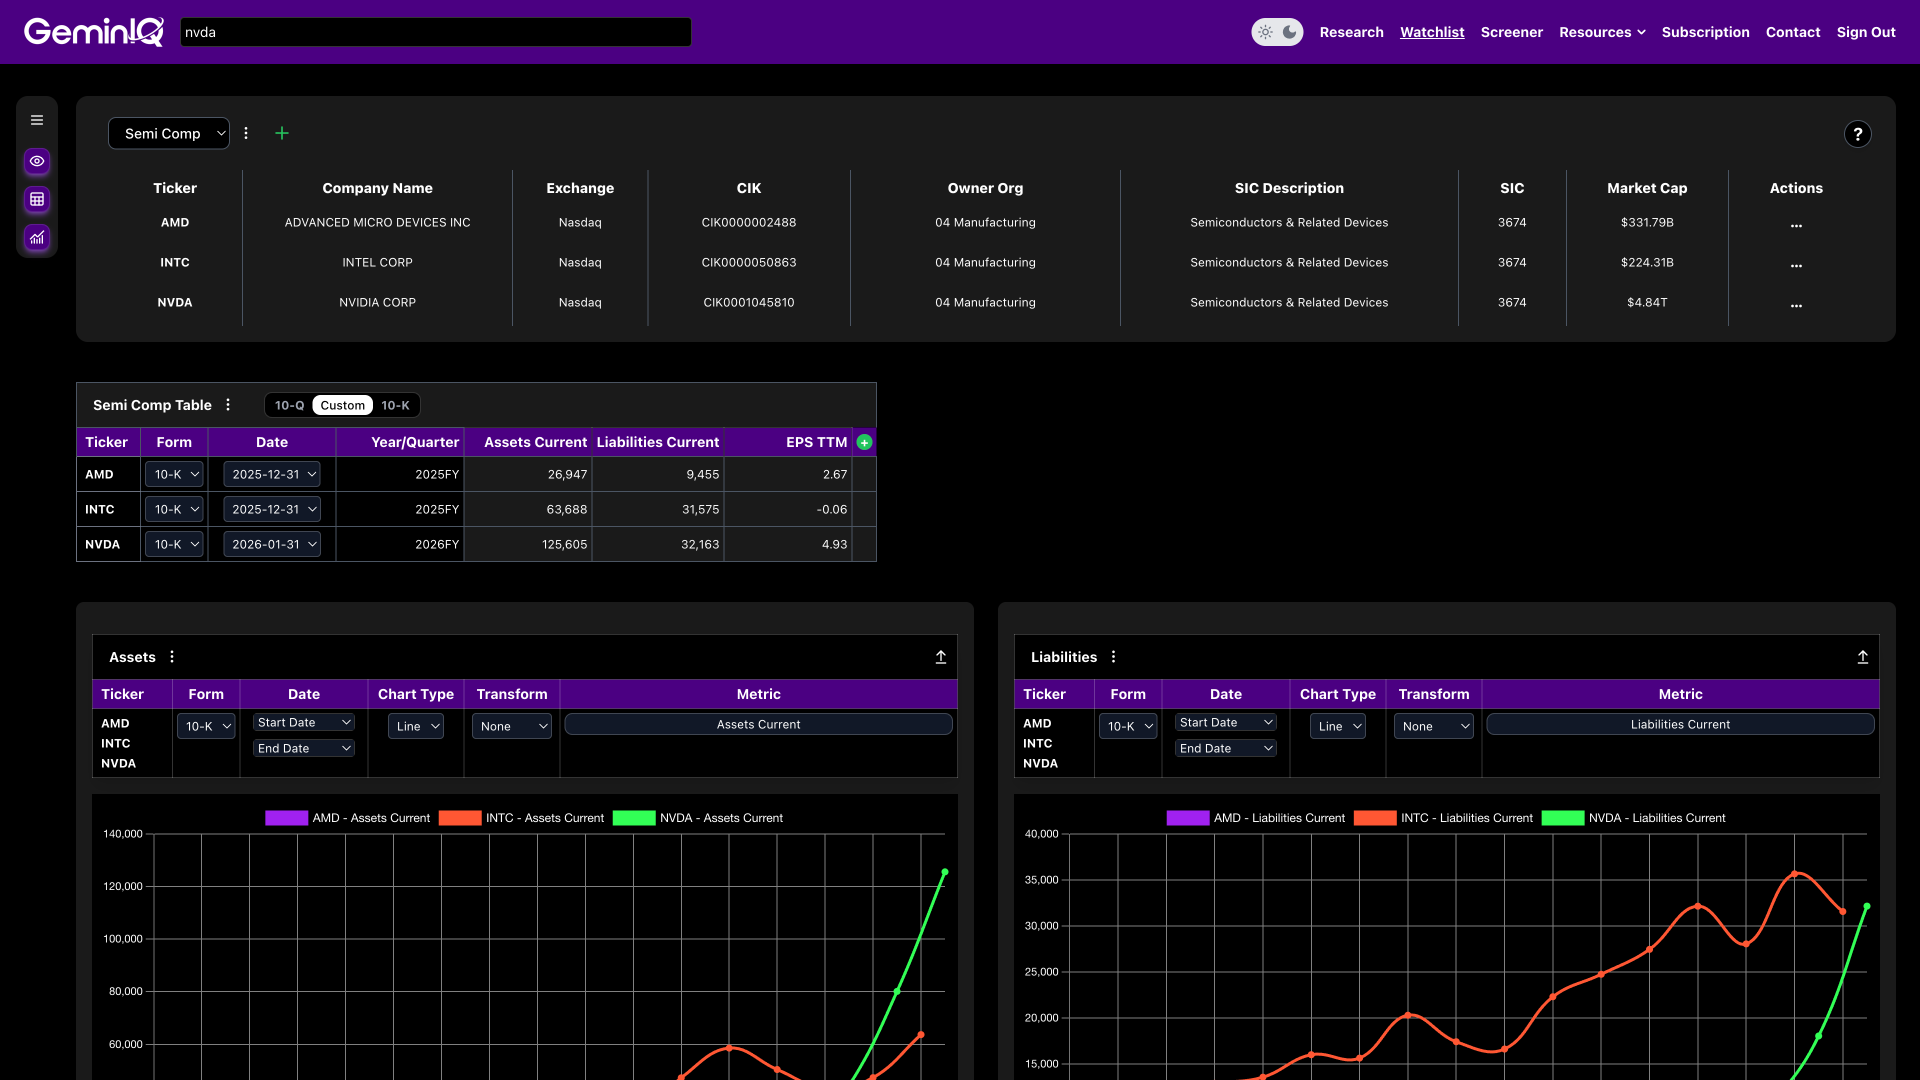Switch table to 10-Q mode
Viewport: 1920px width, 1080px height.
pos(289,405)
